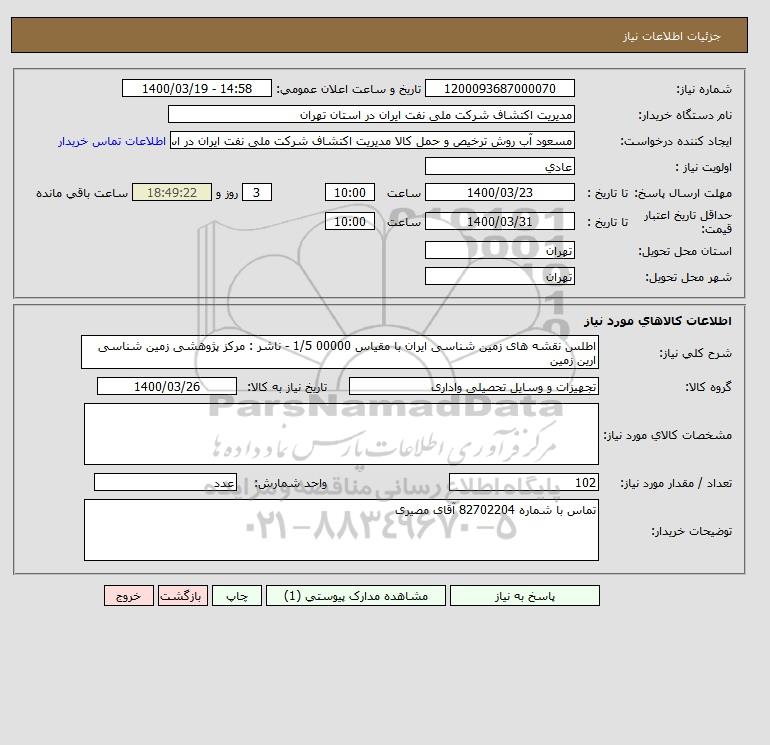Click the 'شرح کلی نیاز:' label

(695, 354)
